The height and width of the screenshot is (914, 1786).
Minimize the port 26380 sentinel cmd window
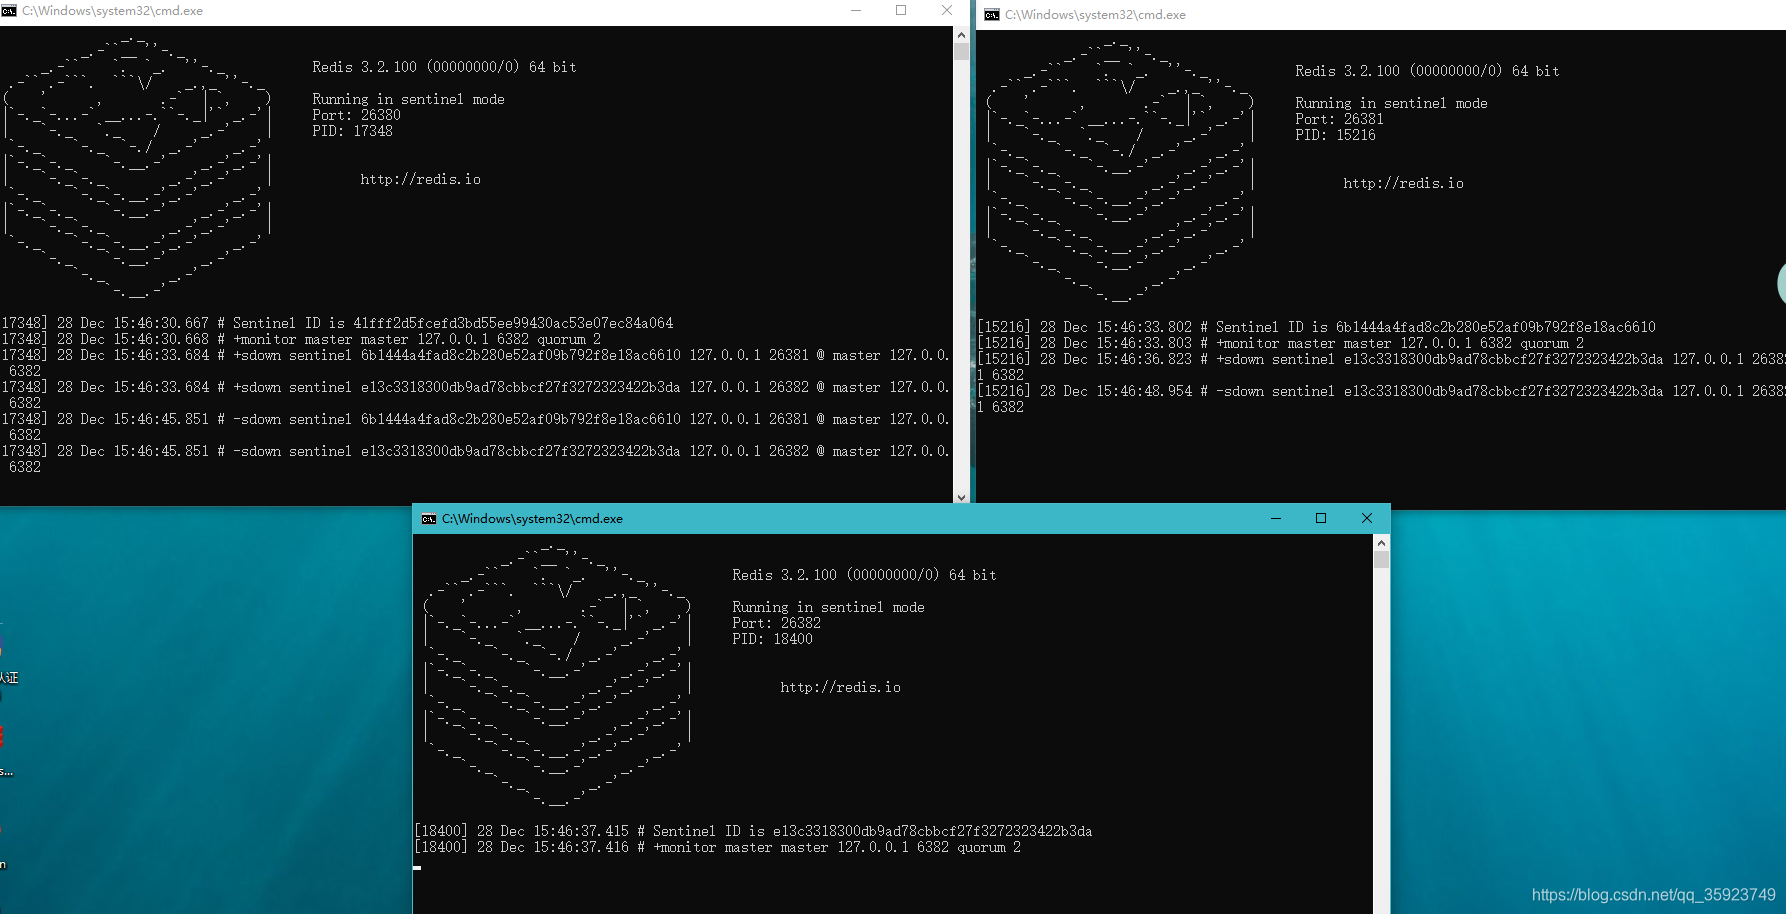click(x=856, y=11)
